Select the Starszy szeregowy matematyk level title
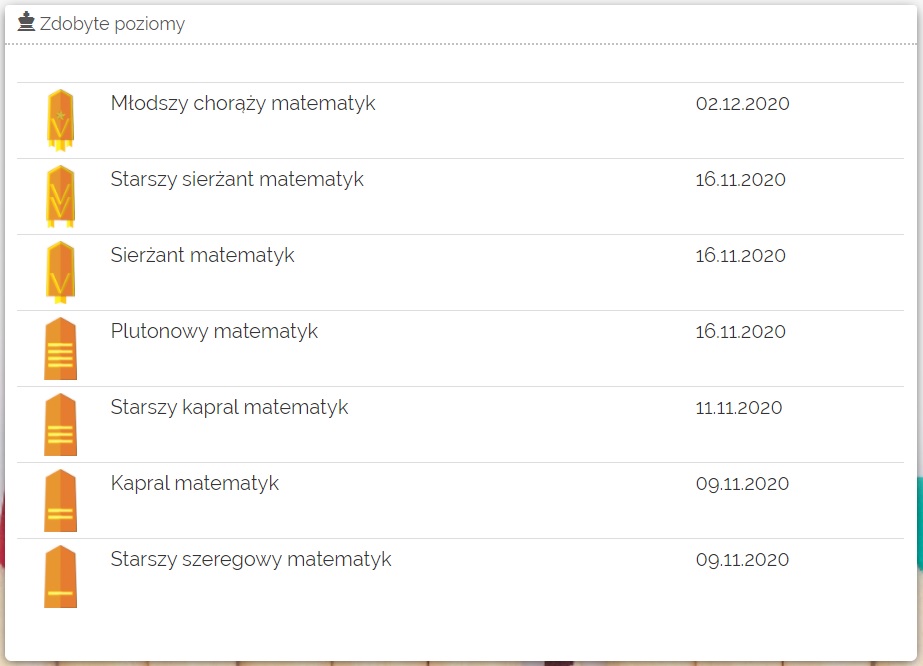Screen dimensions: 923x666 [251, 560]
